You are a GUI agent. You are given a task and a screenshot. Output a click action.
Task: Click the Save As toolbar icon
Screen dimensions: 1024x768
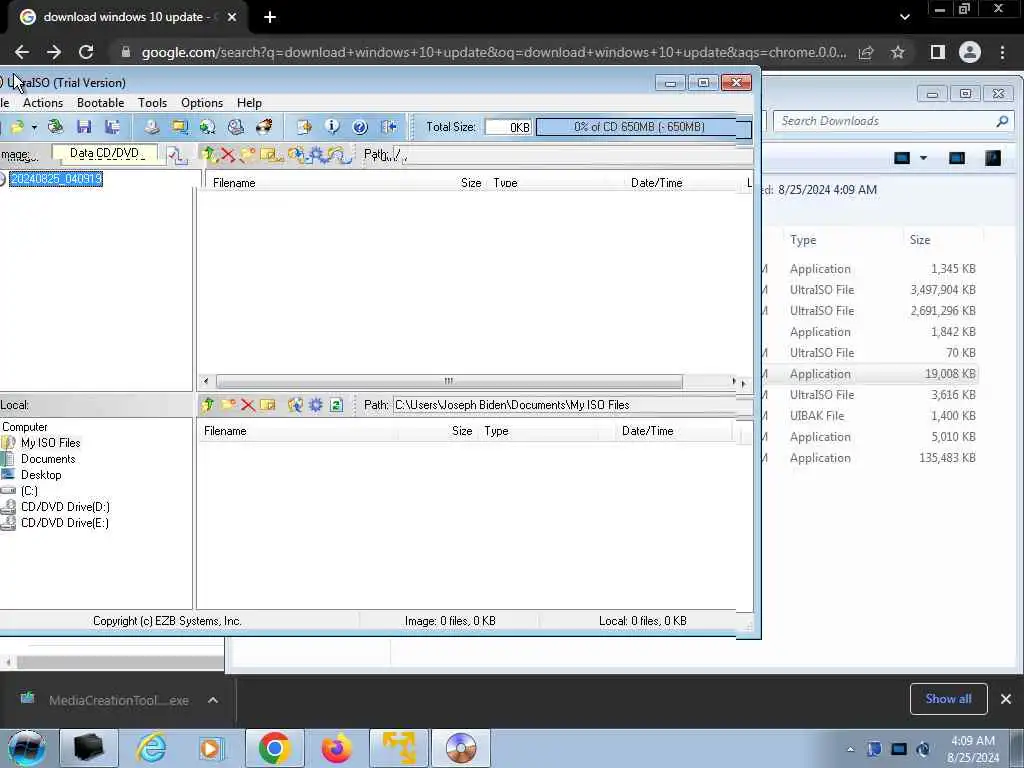(x=112, y=127)
